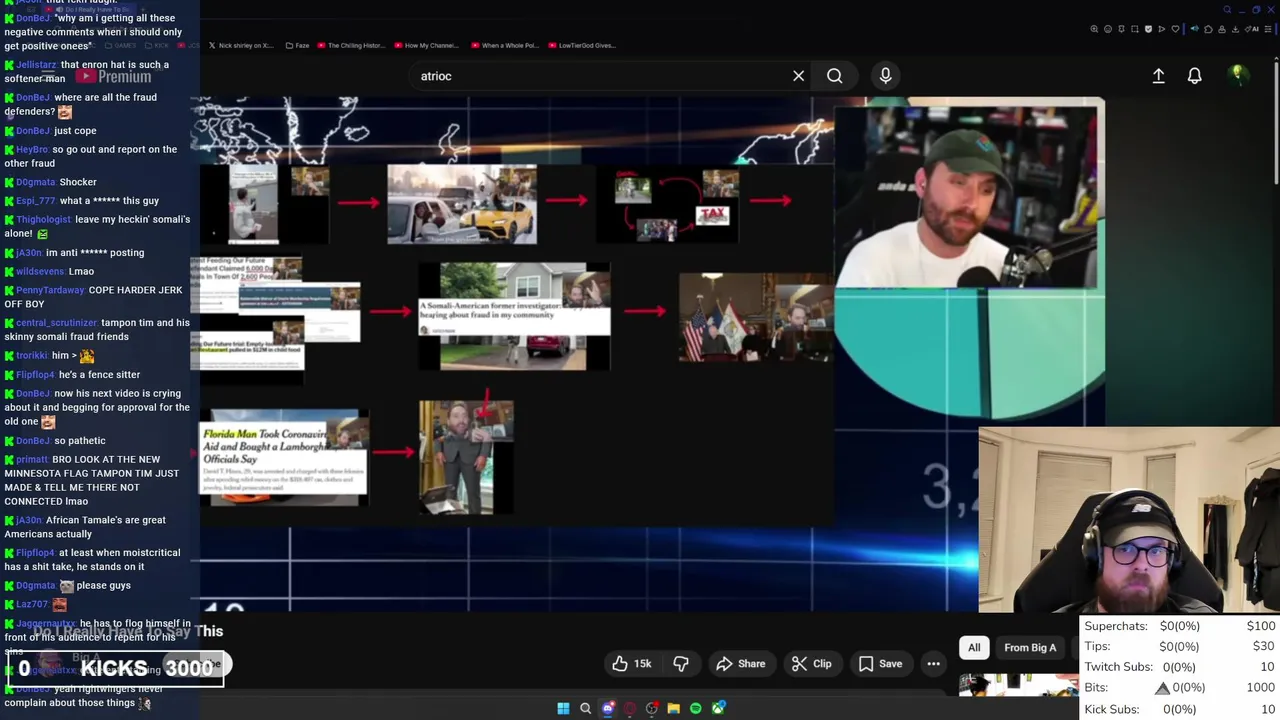
Task: Click the YouTube search magnifier button
Action: (834, 76)
